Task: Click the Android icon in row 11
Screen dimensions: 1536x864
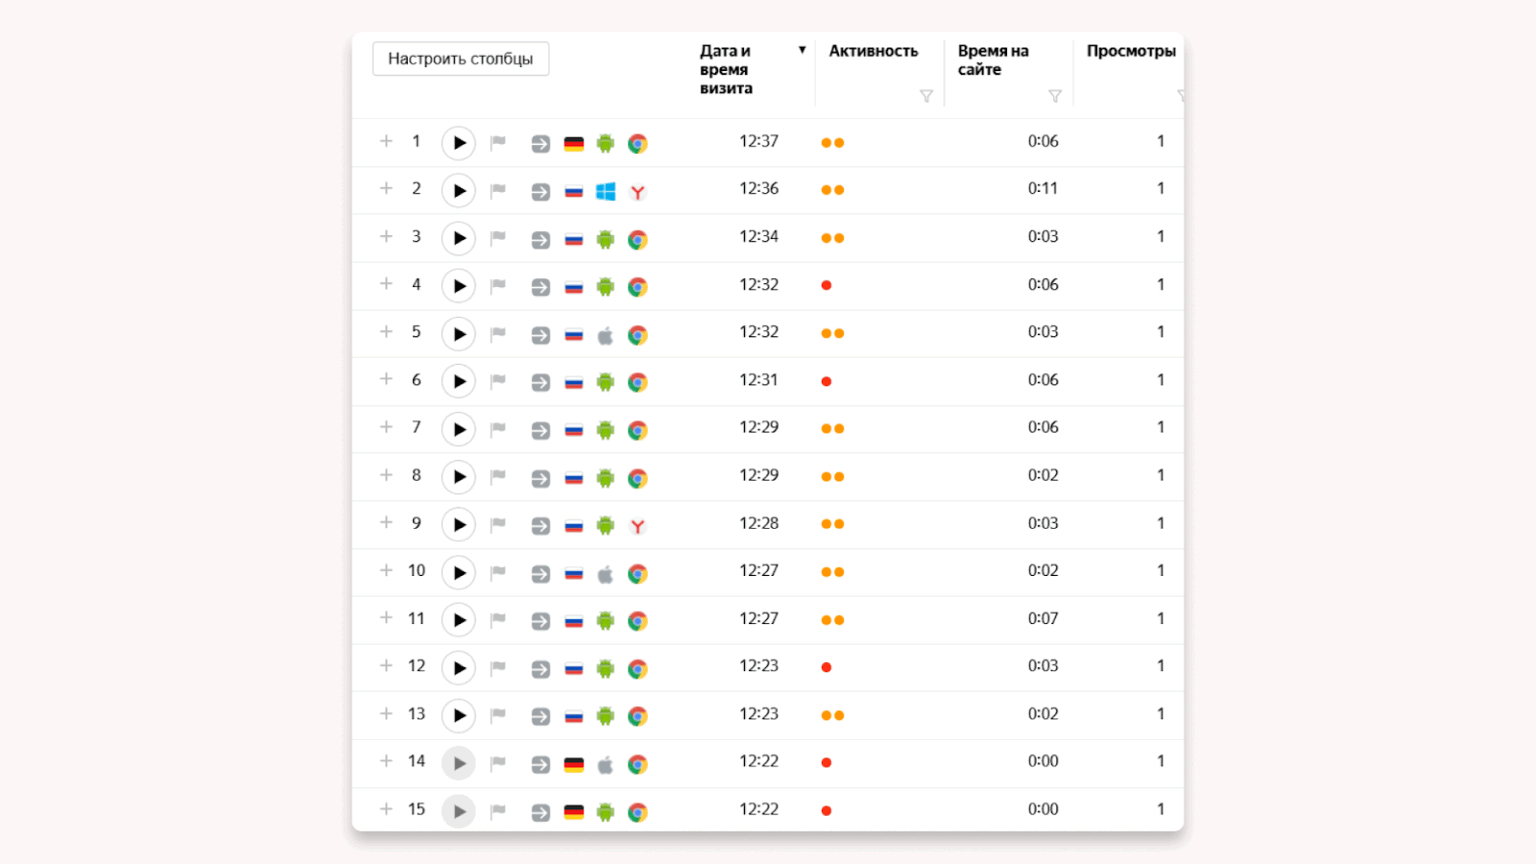Action: click(x=605, y=621)
